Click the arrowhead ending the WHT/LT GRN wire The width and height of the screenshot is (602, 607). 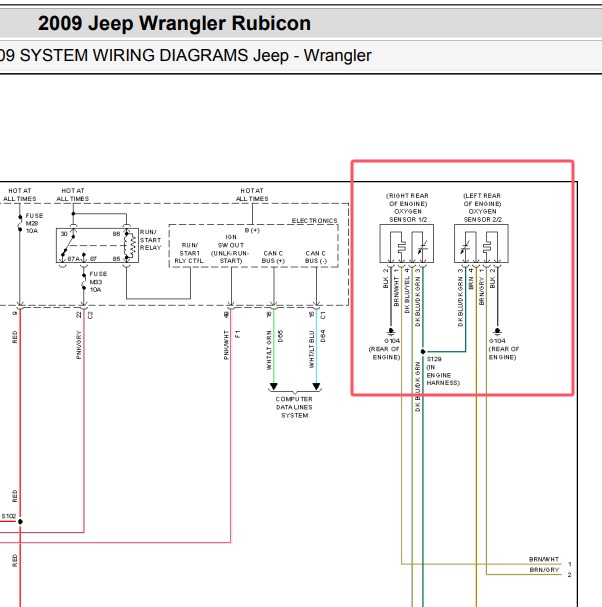(x=274, y=386)
